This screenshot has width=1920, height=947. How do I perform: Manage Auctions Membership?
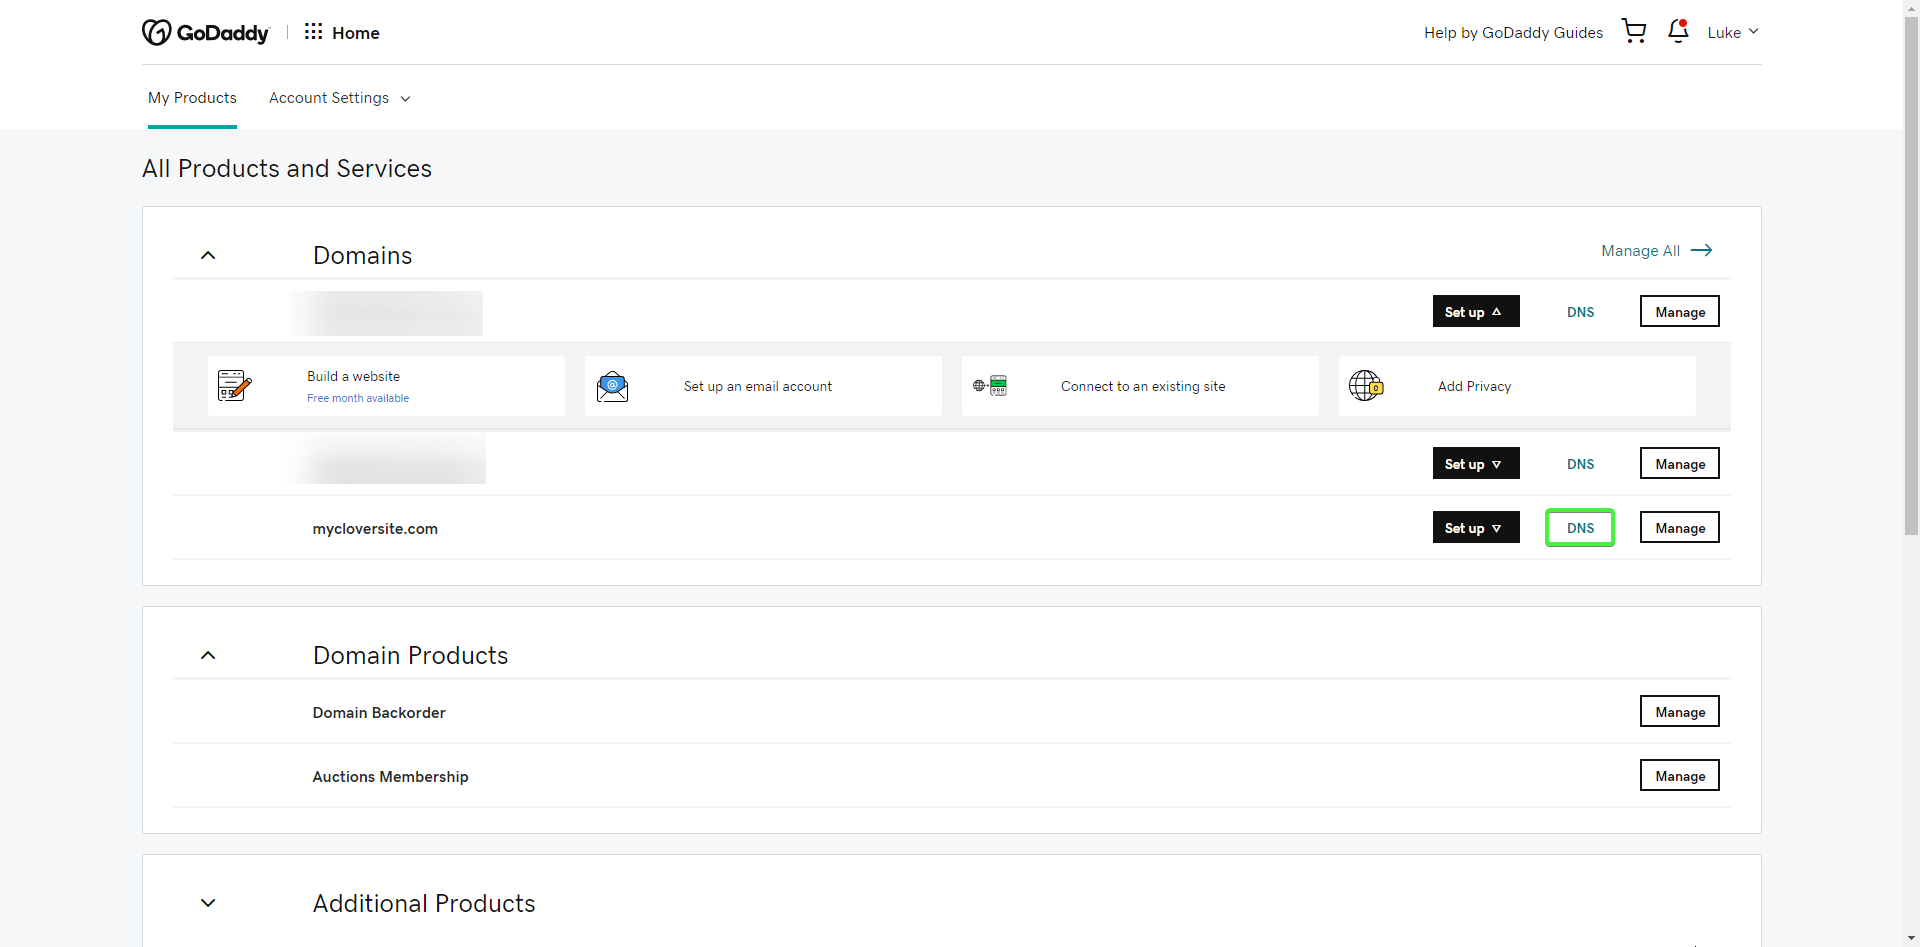tap(1680, 775)
